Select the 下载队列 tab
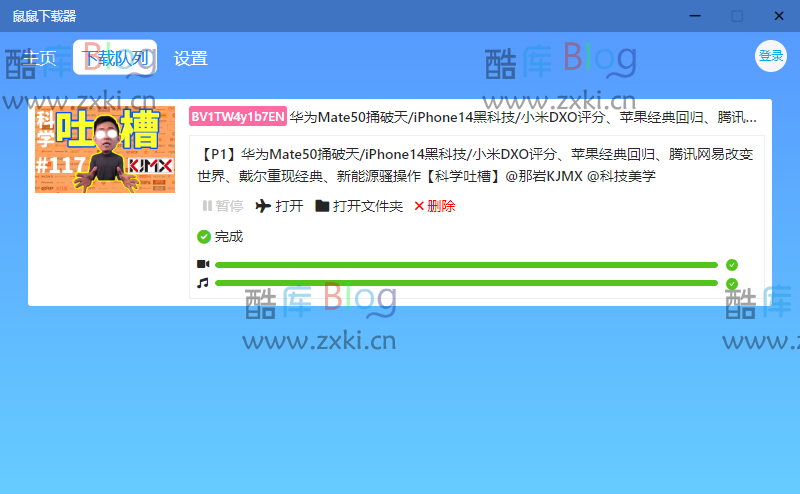 pyautogui.click(x=115, y=58)
